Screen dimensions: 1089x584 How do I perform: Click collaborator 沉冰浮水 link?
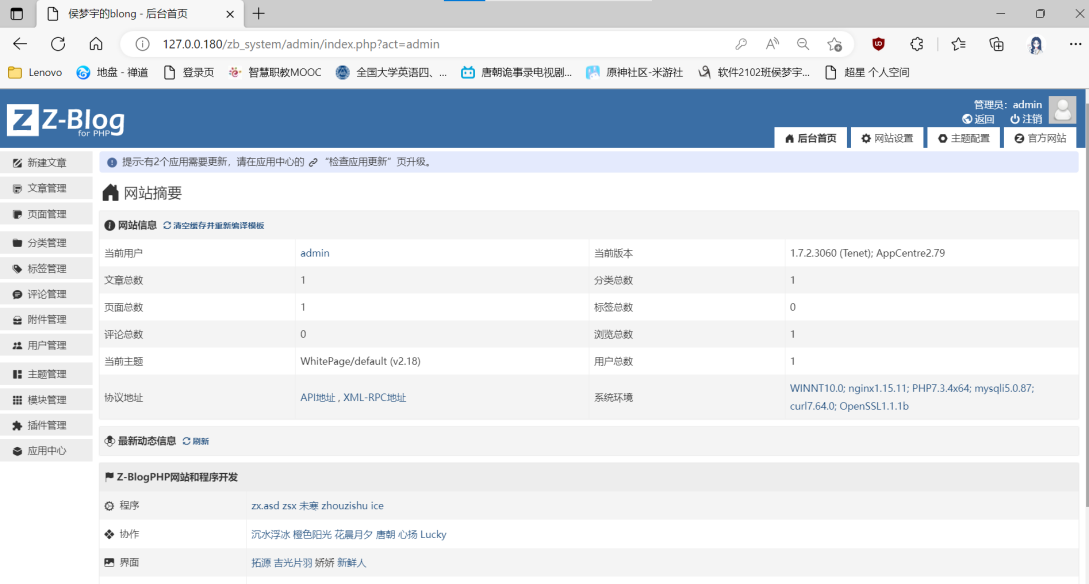pos(270,534)
